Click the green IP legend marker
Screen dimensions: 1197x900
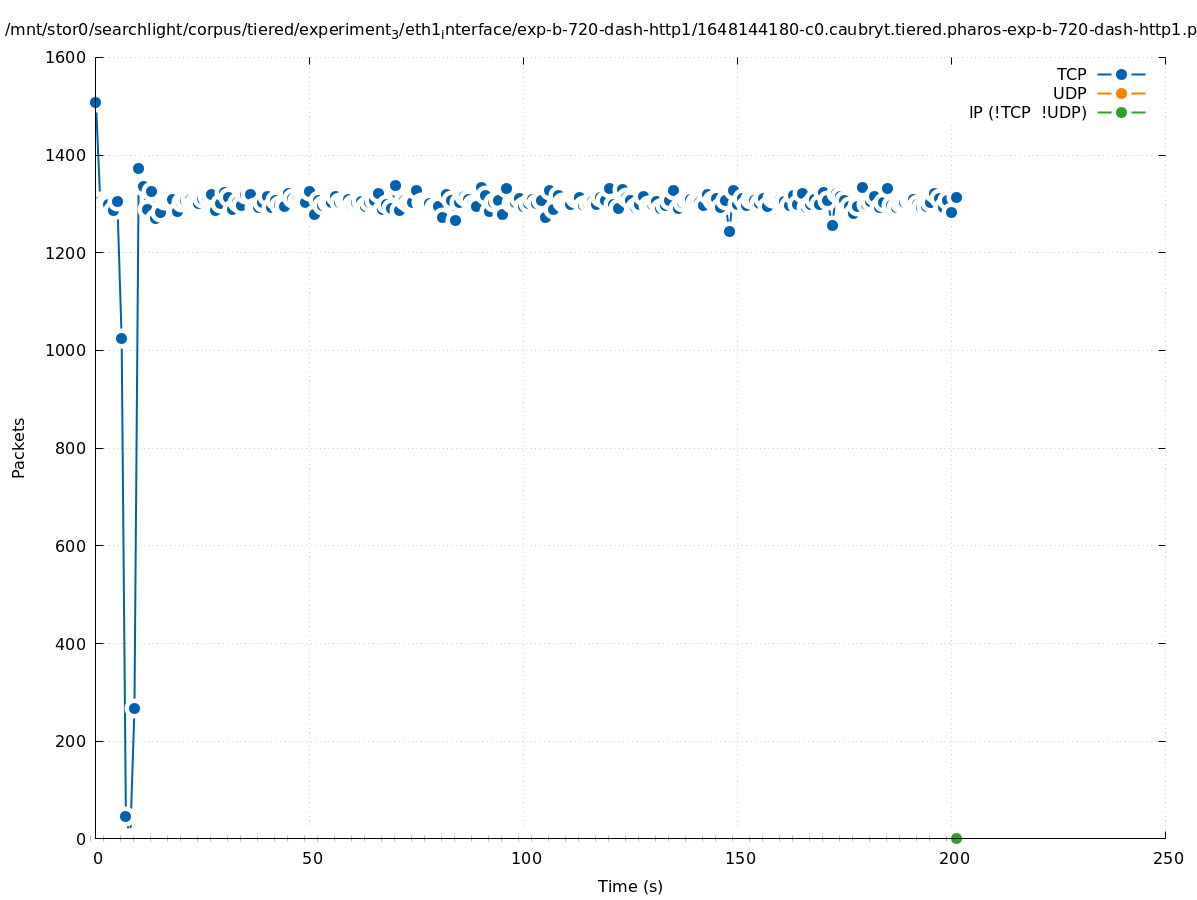[1121, 112]
